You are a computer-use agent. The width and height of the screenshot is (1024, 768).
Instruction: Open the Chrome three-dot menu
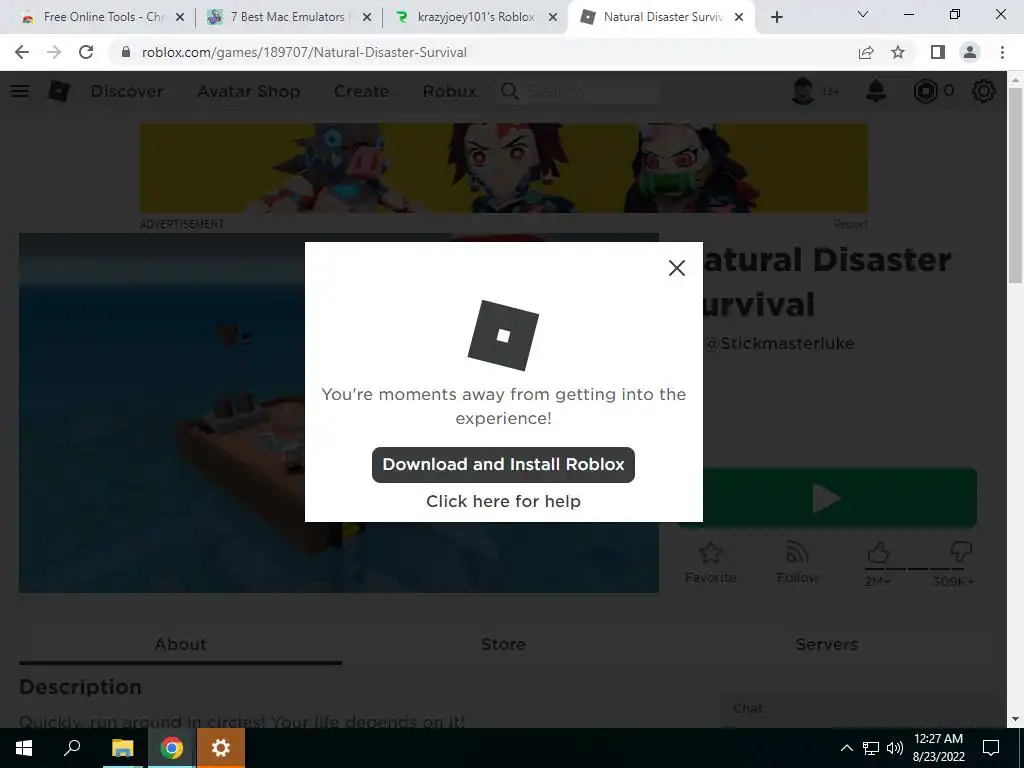(x=1002, y=52)
